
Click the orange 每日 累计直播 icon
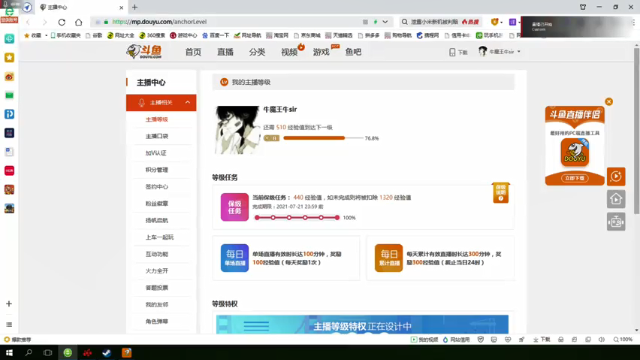coord(389,258)
